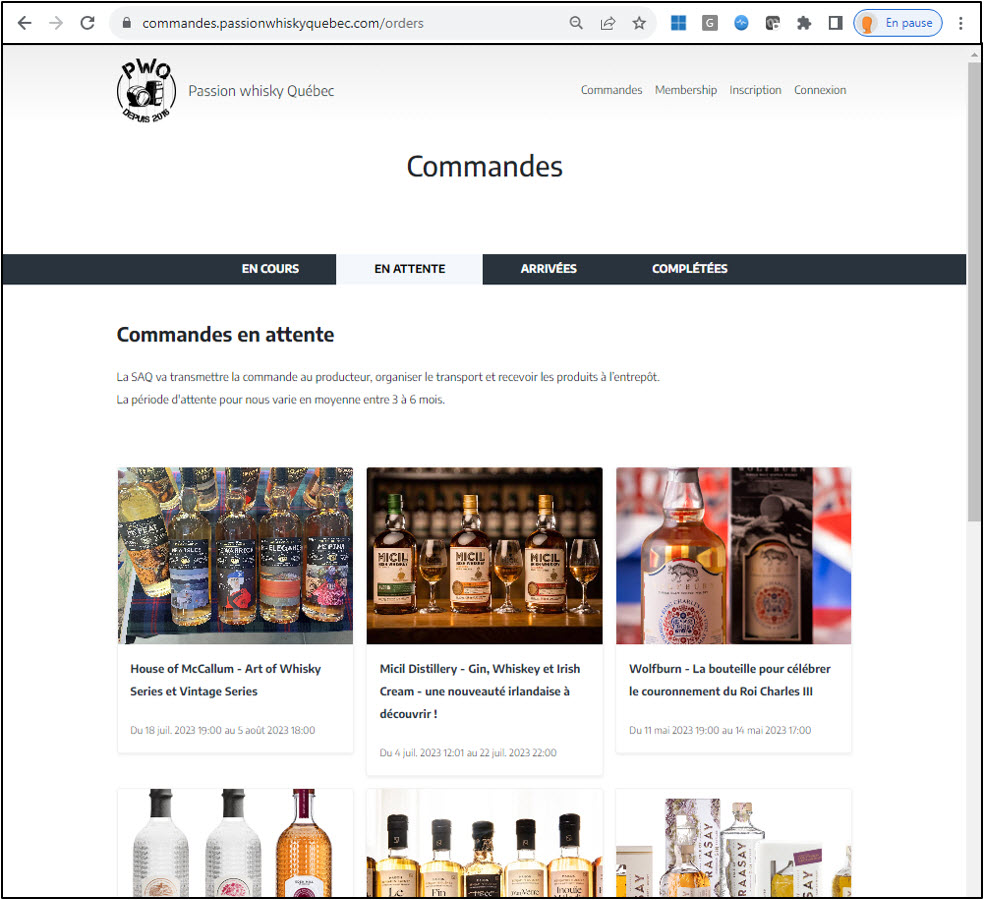Viewport: 984px width, 900px height.
Task: Switch to the COMPLÉTÉES tab
Action: [x=689, y=269]
